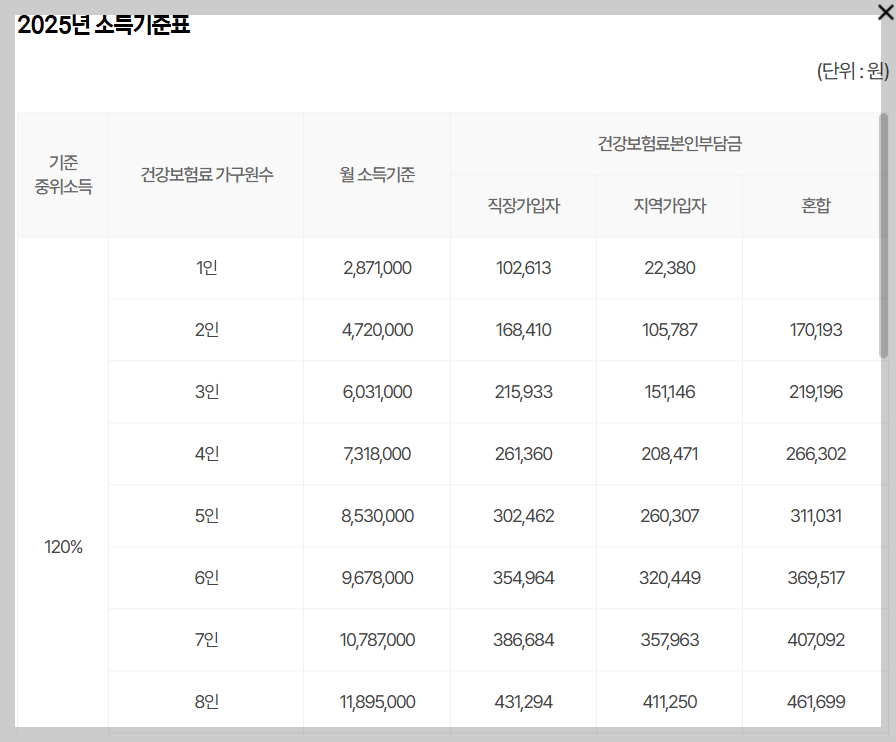Select the 4인 household row label
The width and height of the screenshot is (896, 742).
tap(205, 454)
